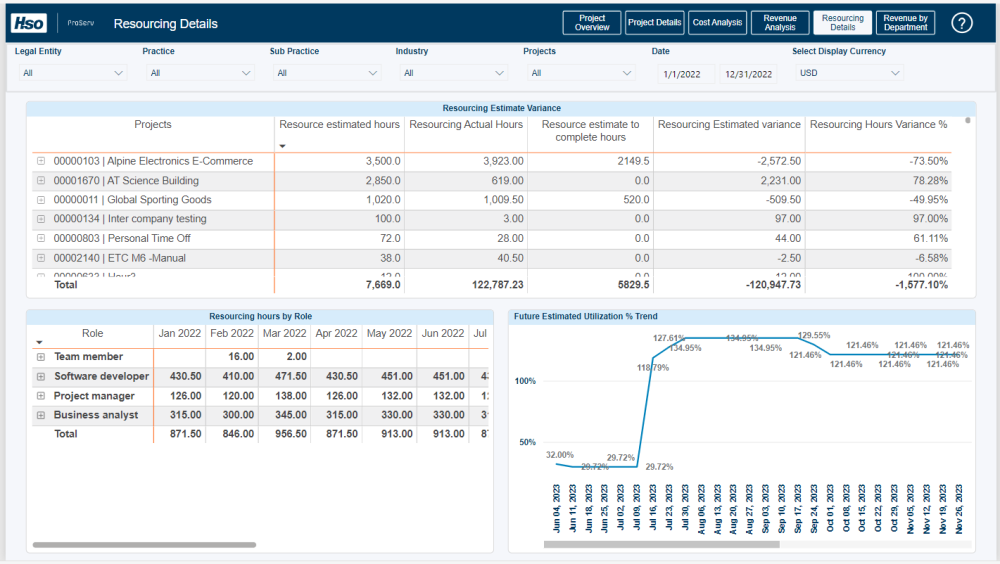
Task: Click the utilization chart horizontal scrollbar
Action: 661,545
